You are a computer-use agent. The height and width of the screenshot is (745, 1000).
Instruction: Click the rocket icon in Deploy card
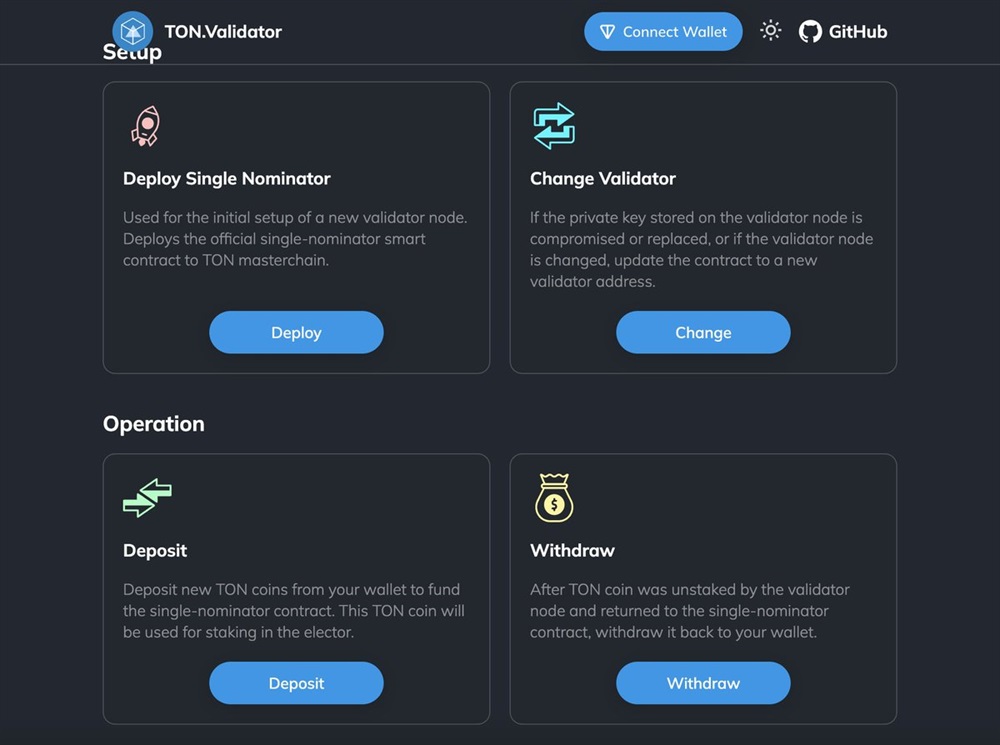pyautogui.click(x=145, y=127)
